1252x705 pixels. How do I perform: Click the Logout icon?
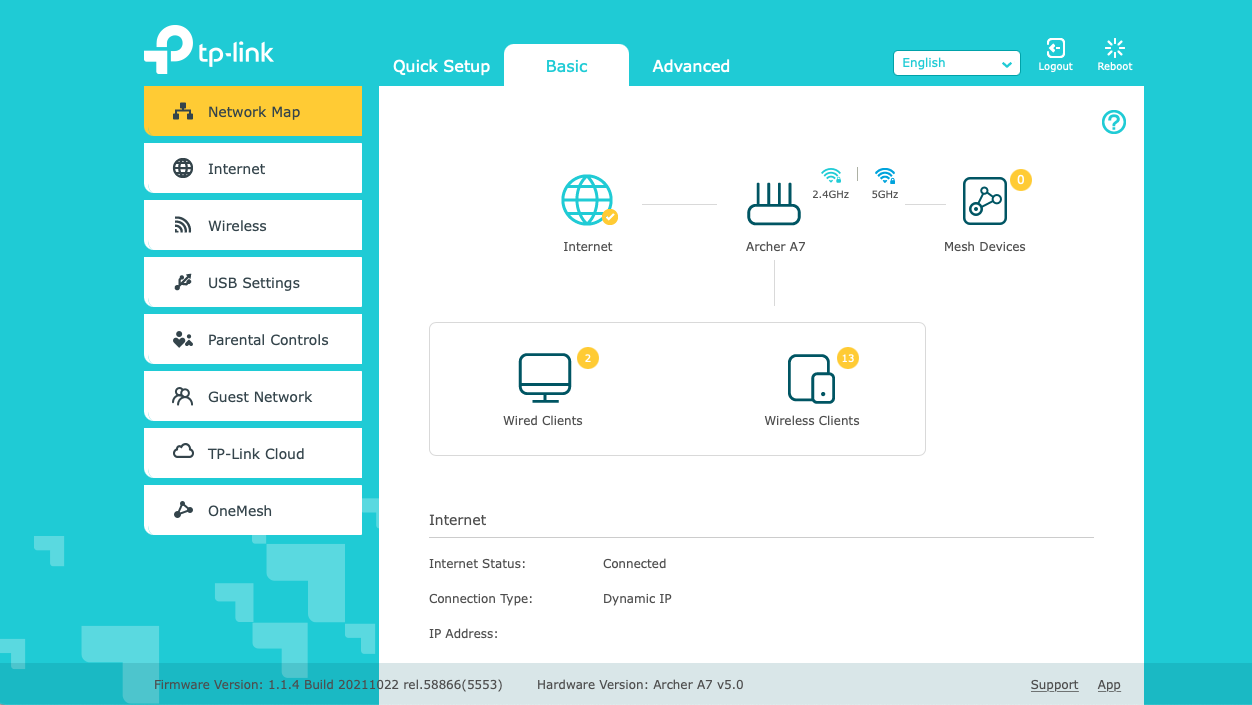click(x=1055, y=48)
